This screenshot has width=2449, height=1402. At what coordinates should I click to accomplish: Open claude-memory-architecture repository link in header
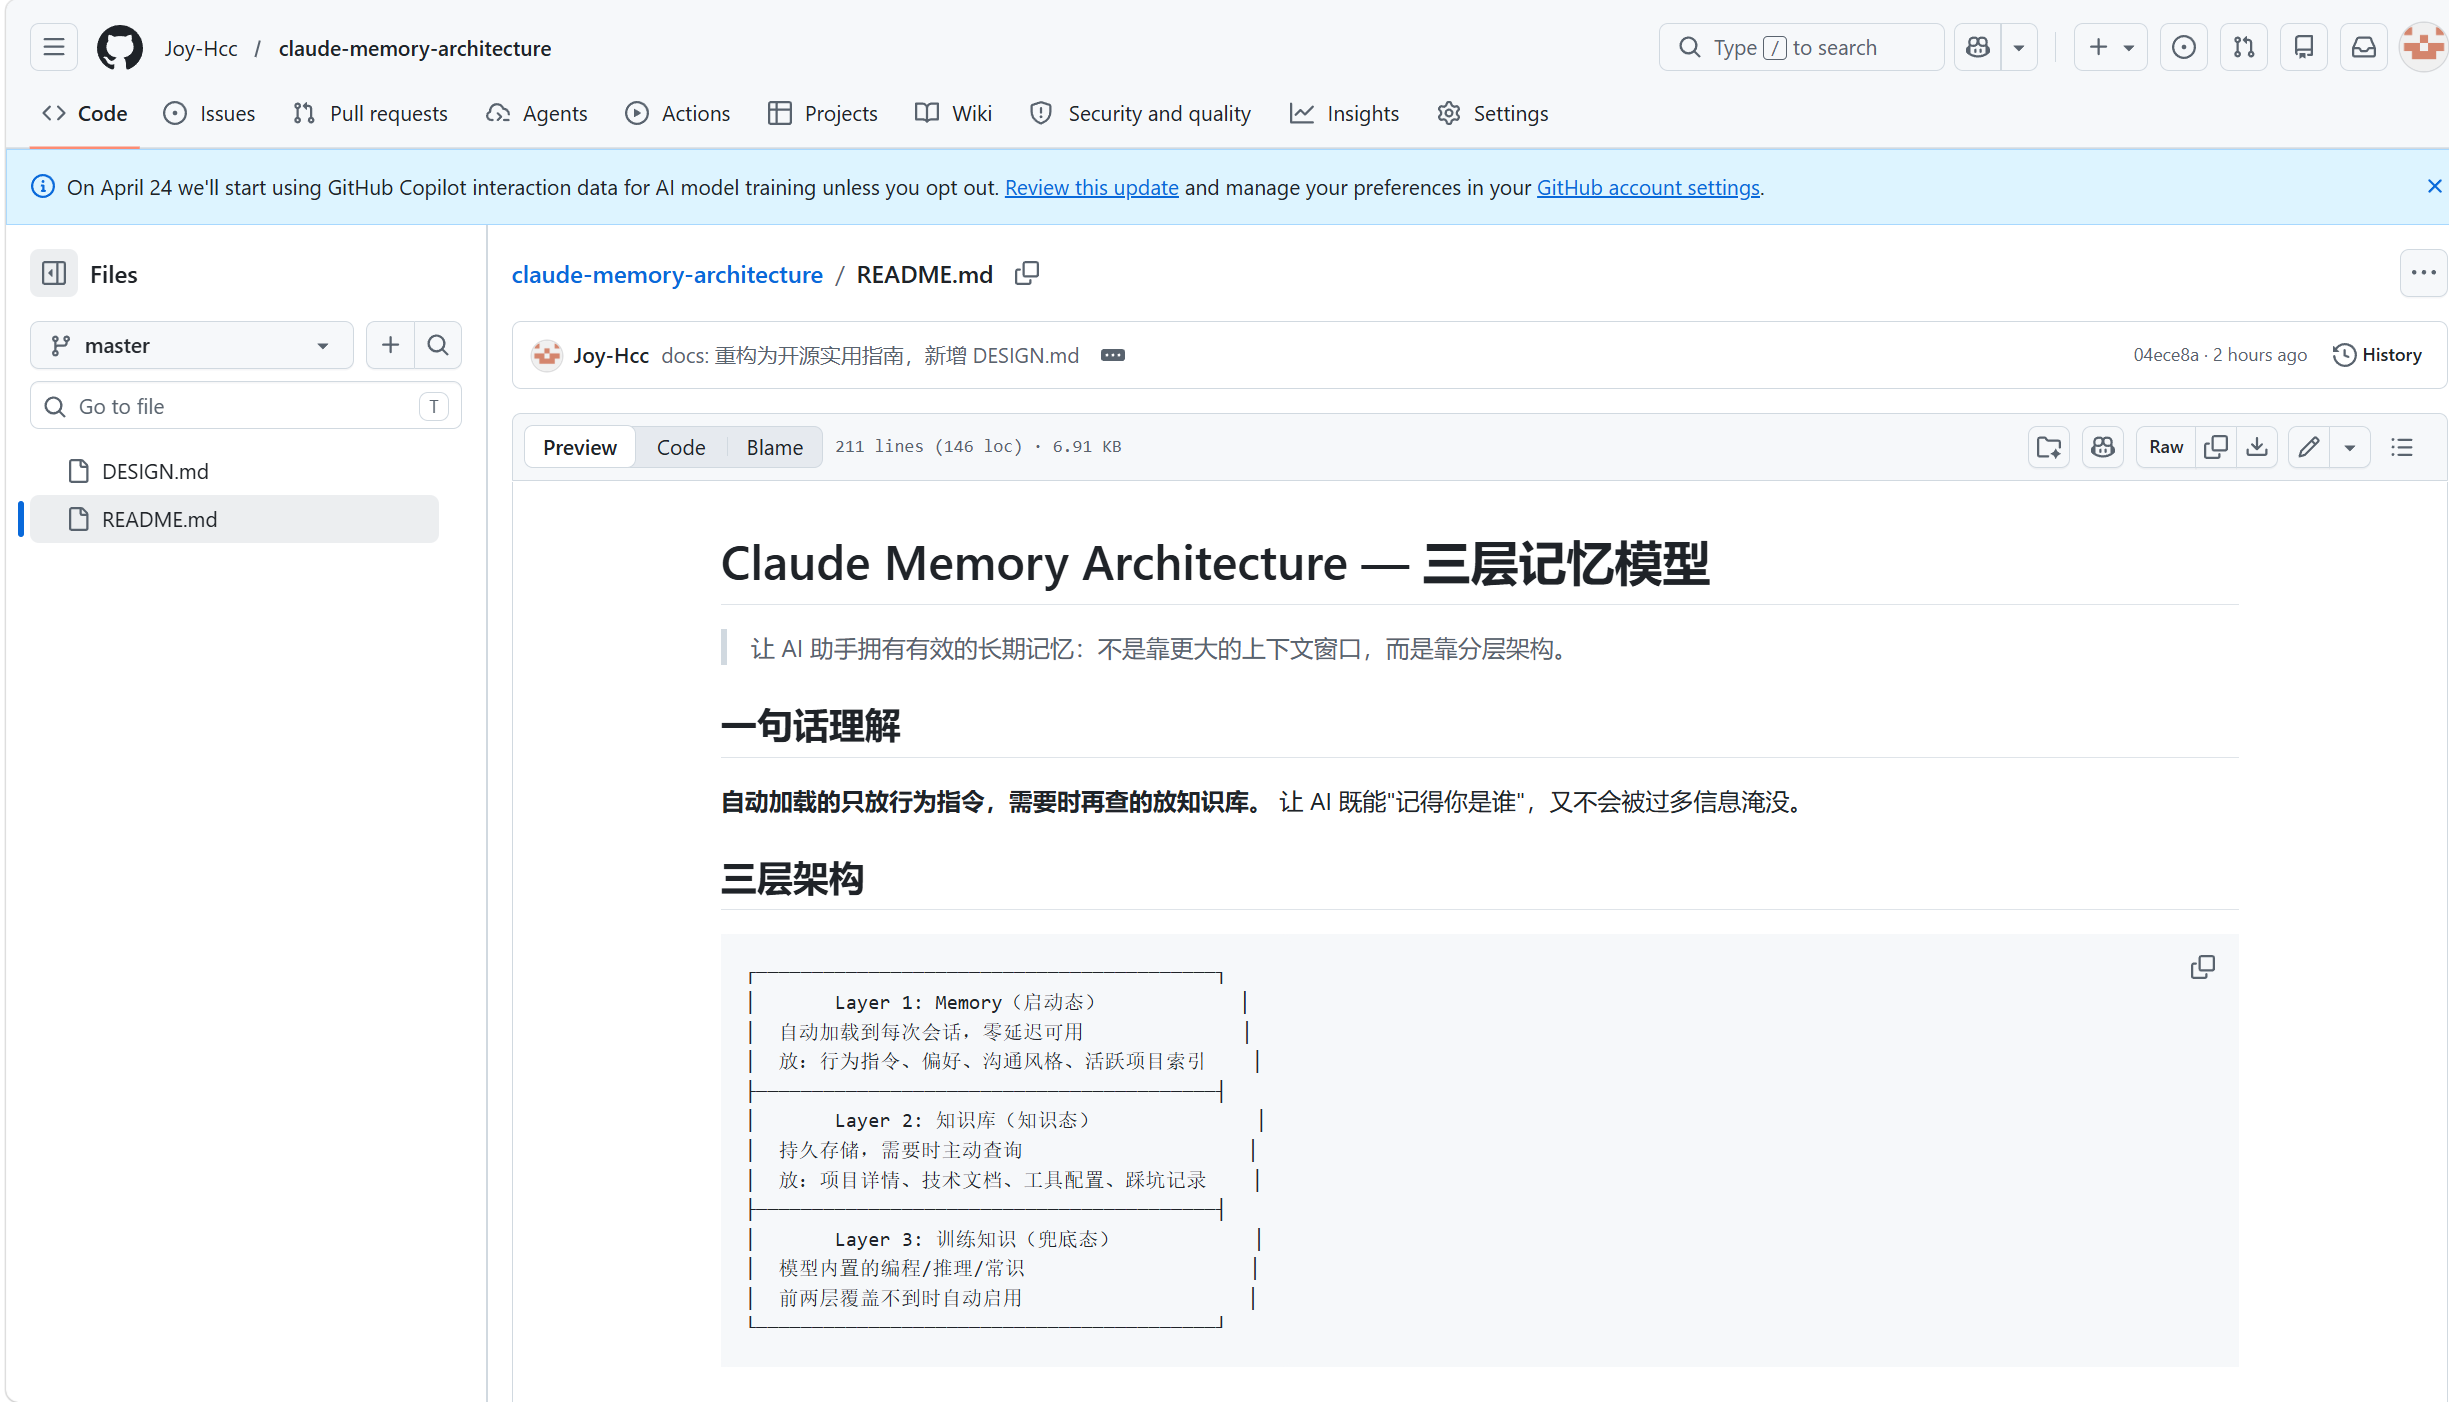coord(415,48)
